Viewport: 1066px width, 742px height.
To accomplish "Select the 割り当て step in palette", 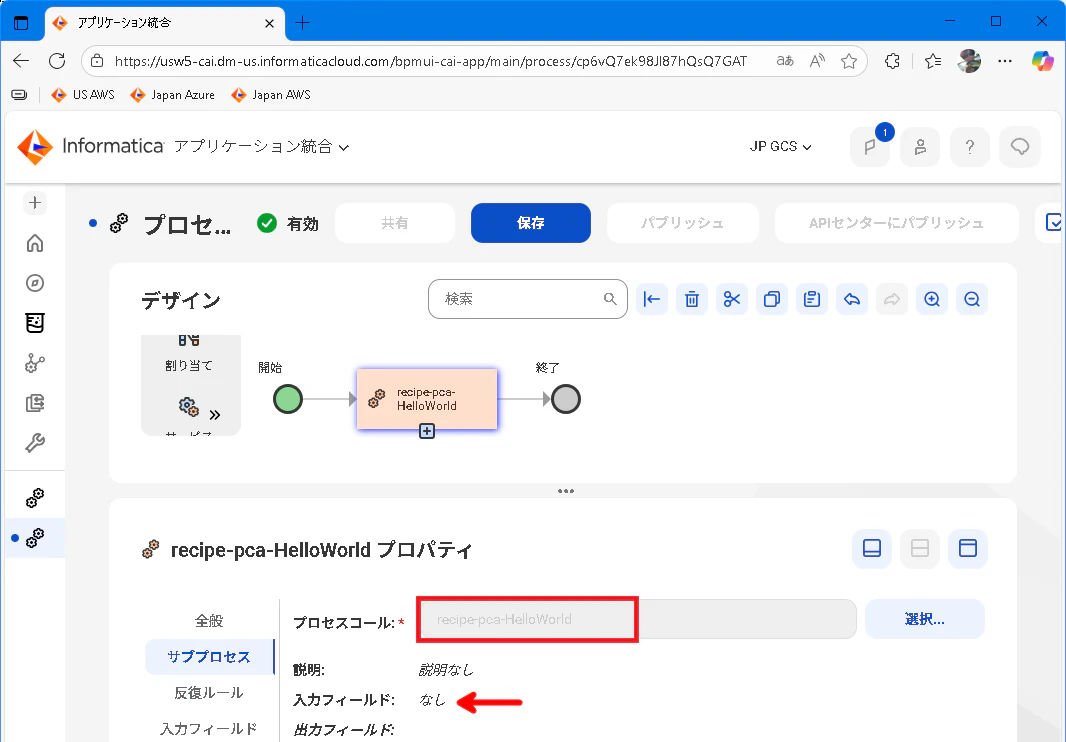I will click(189, 354).
